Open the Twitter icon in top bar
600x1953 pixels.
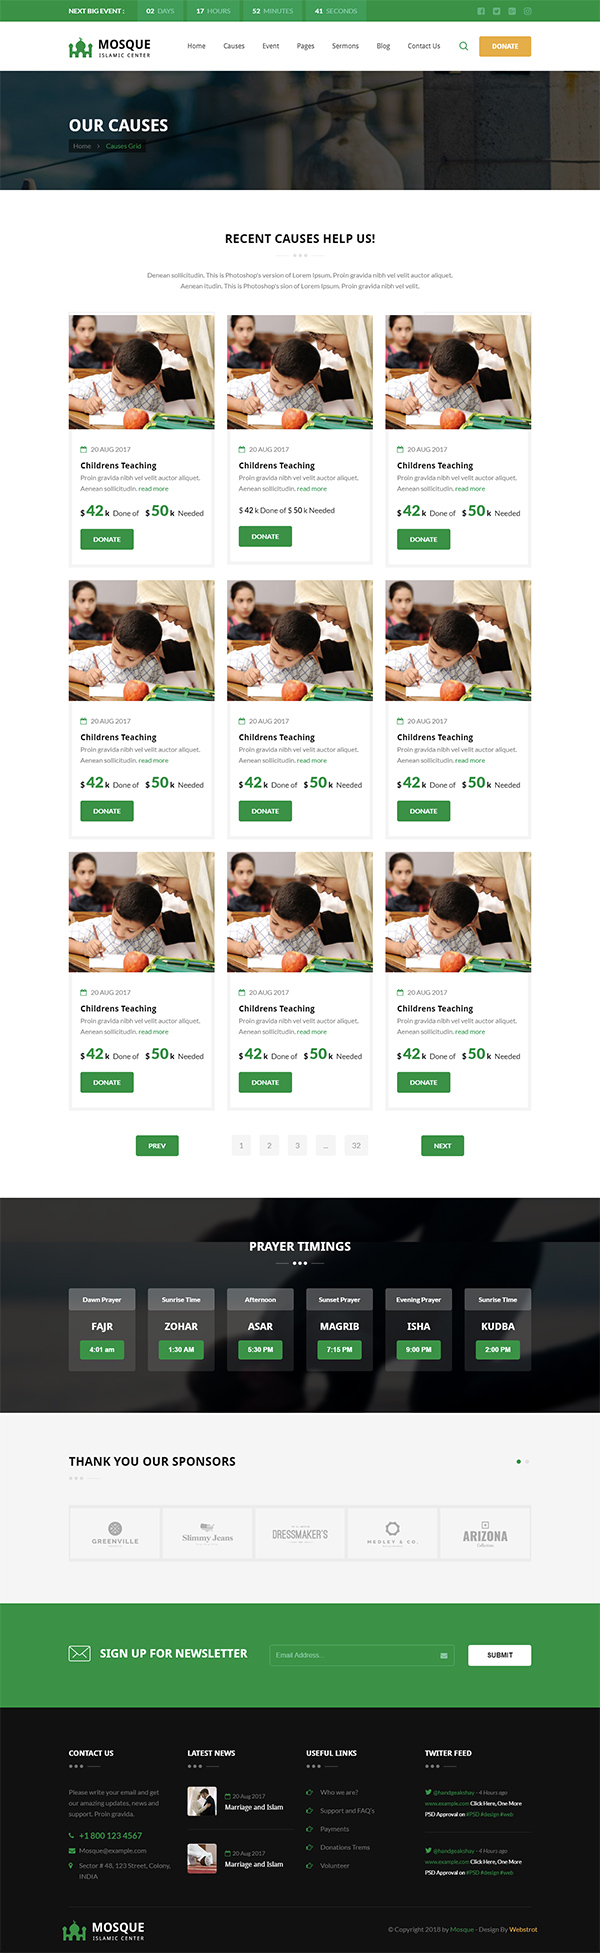[x=497, y=11]
